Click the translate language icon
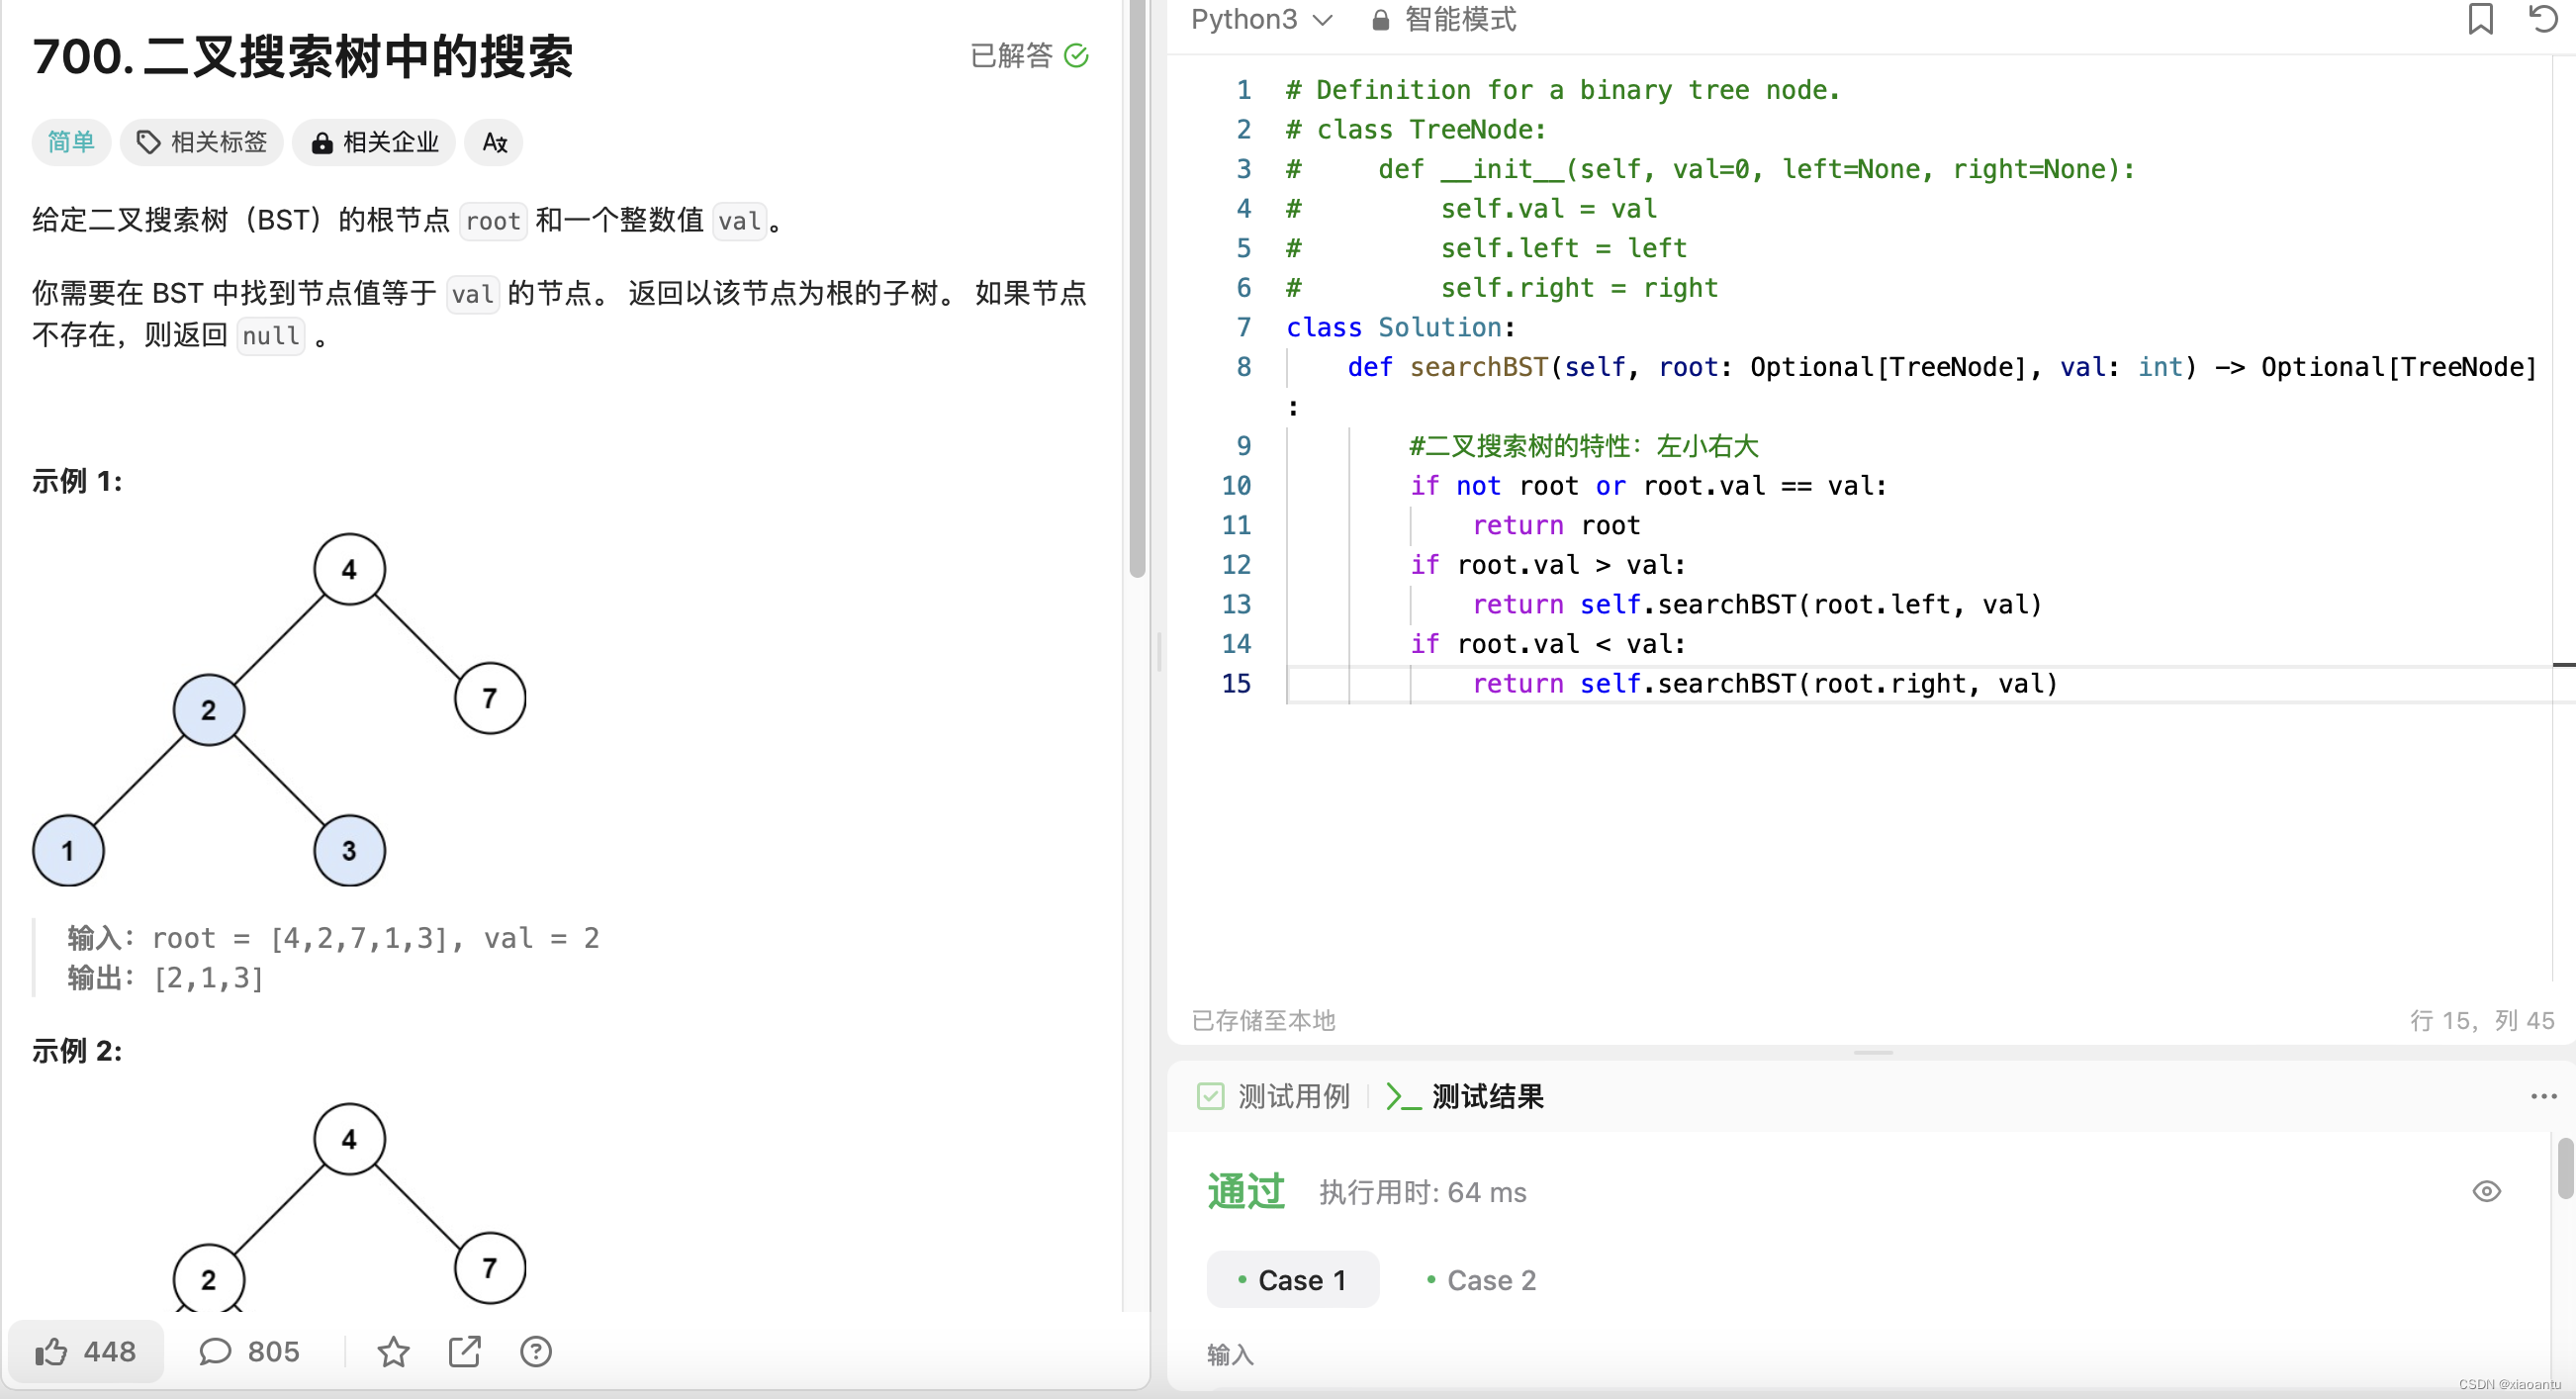The width and height of the screenshot is (2576, 1399). (494, 142)
